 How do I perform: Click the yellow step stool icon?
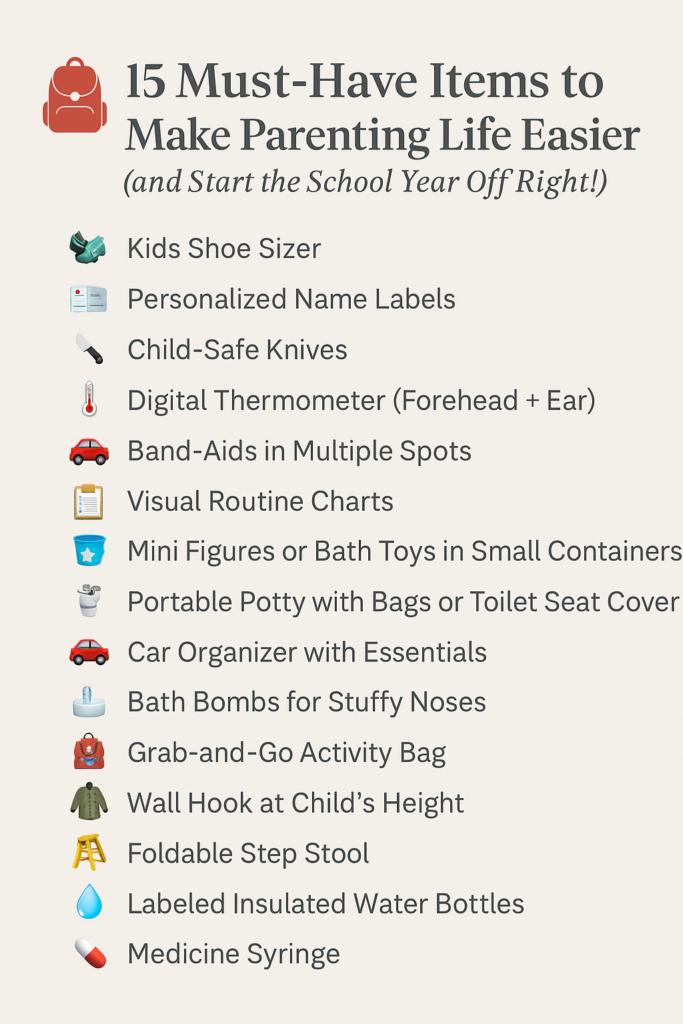coord(88,853)
